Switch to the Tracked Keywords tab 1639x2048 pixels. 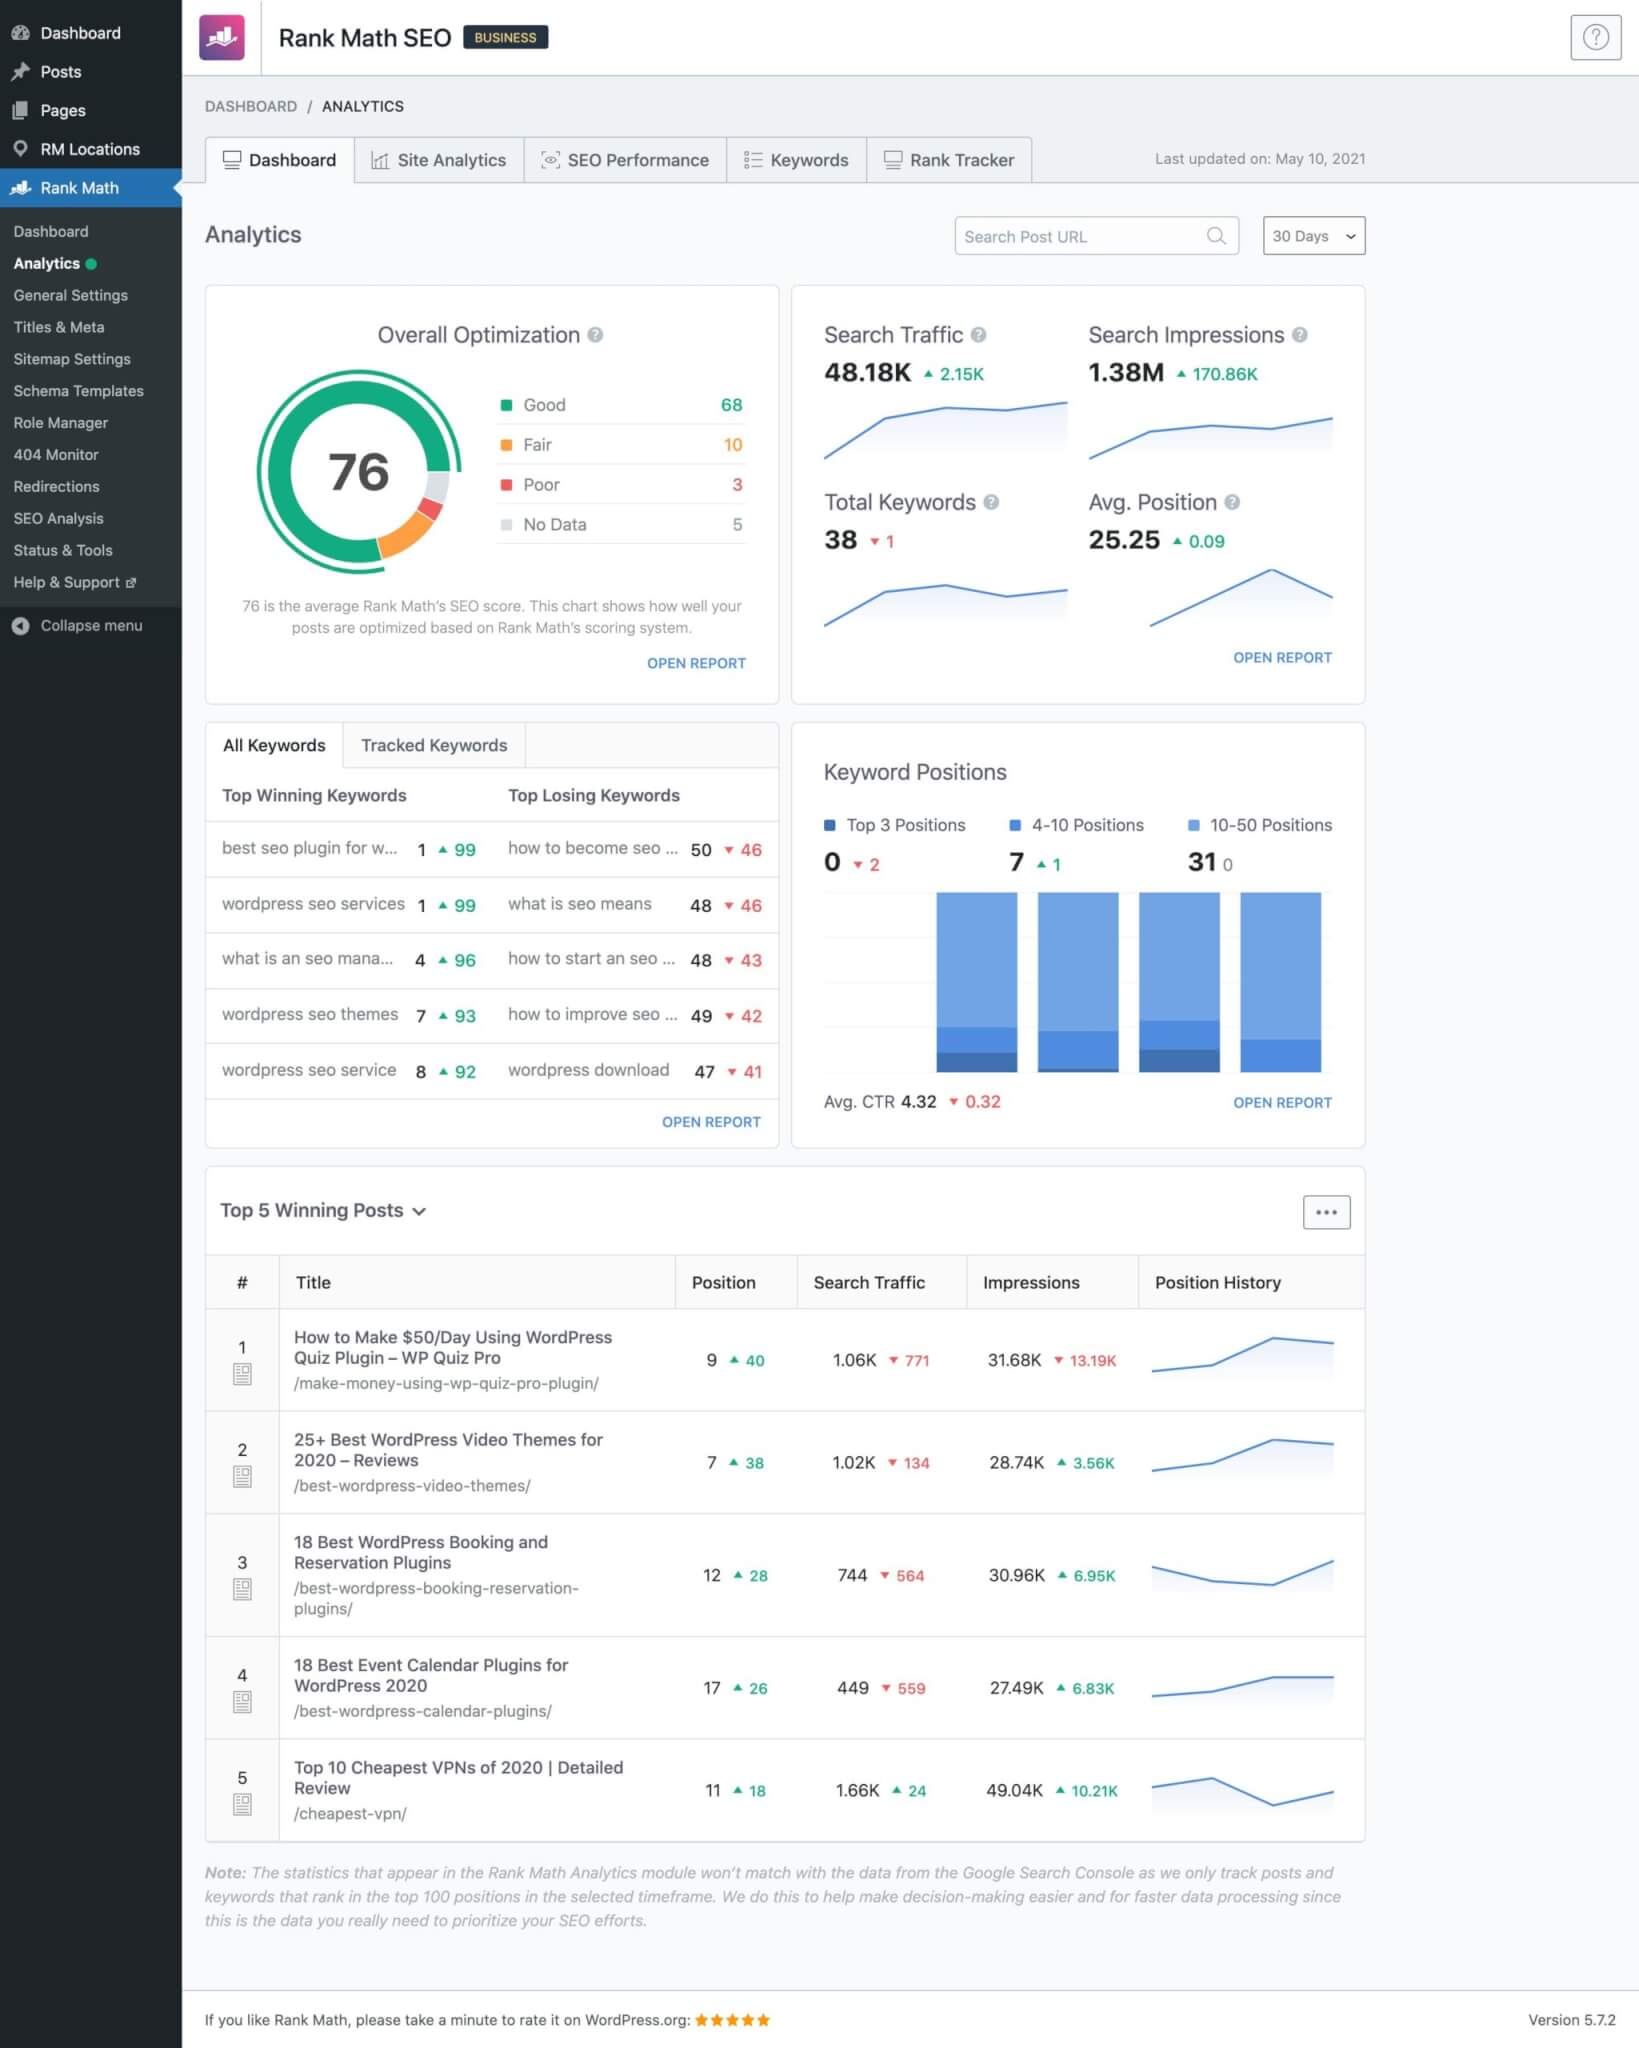[434, 745]
